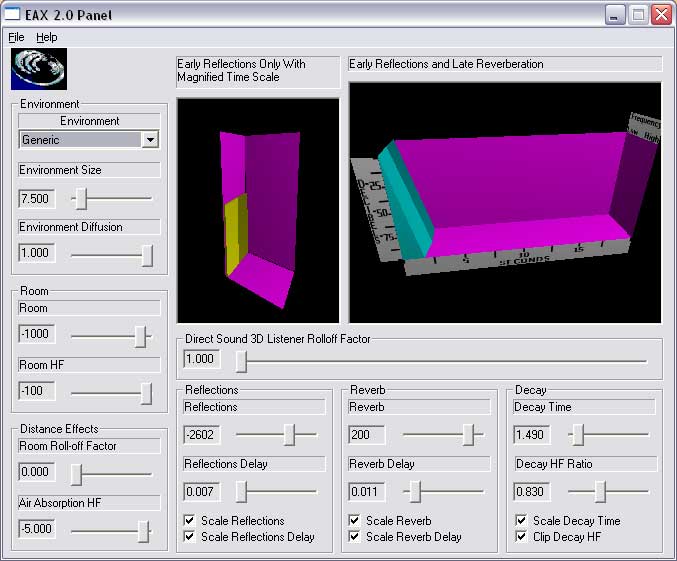The width and height of the screenshot is (677, 561).
Task: Toggle the Scale Reverb Delay checkbox
Action: (x=354, y=536)
